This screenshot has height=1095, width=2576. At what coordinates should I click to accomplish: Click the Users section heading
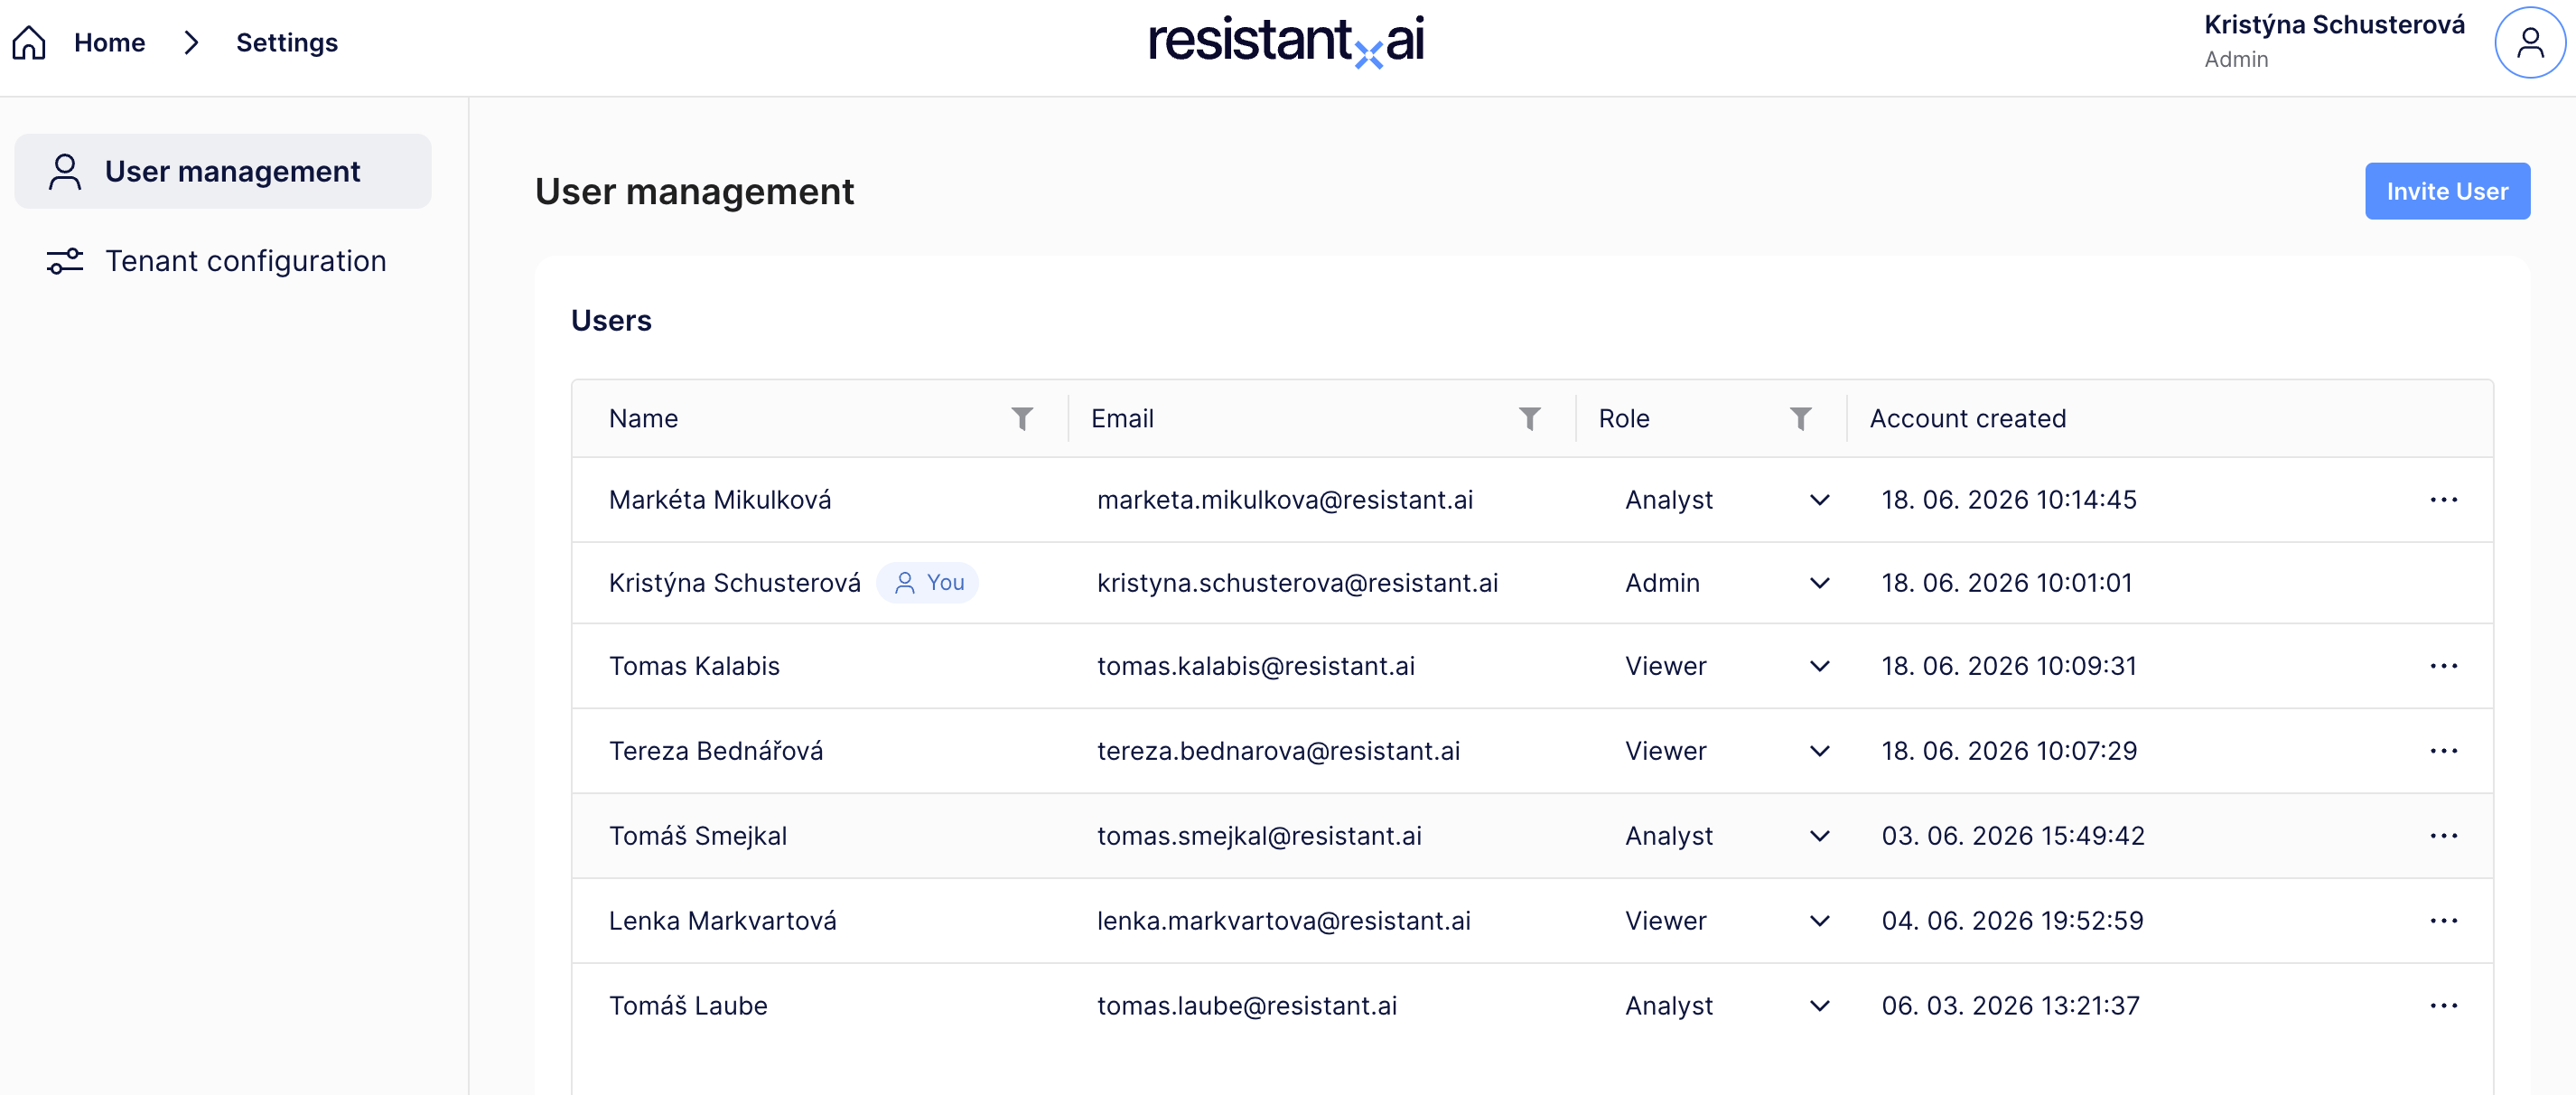click(611, 321)
